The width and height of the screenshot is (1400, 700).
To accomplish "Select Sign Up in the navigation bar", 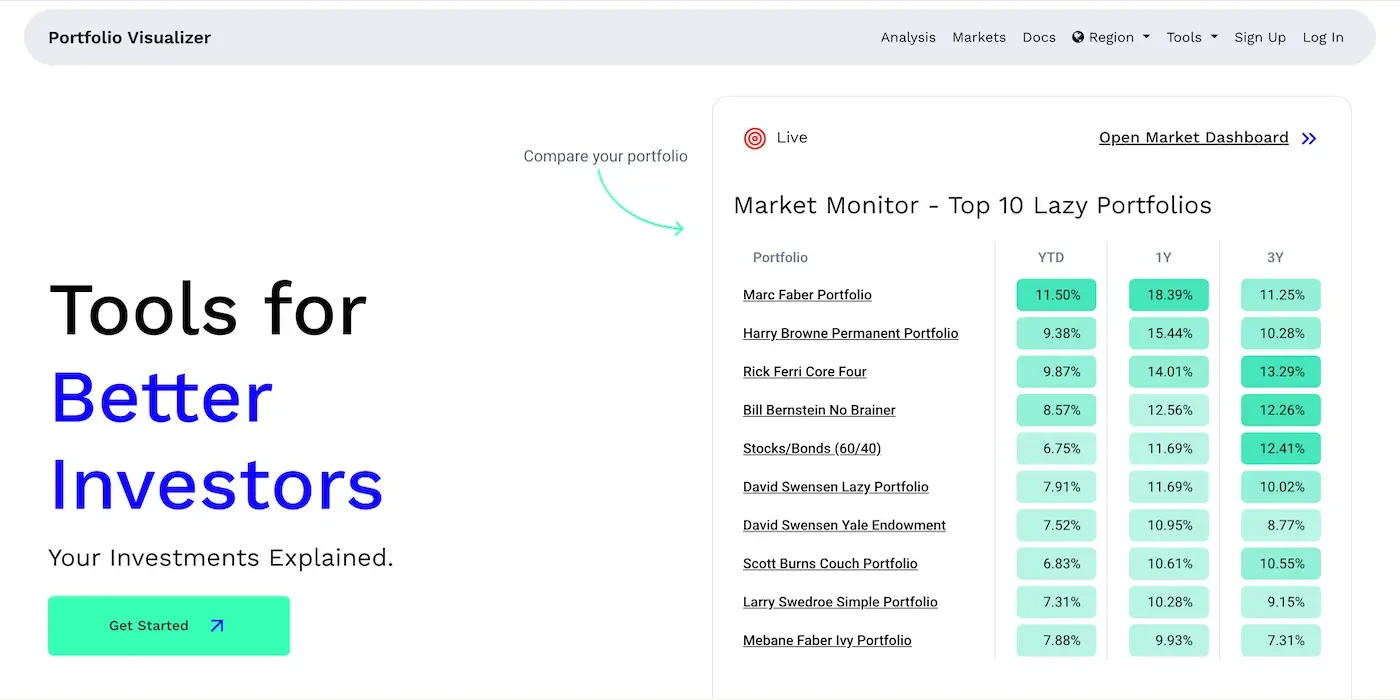I will [x=1260, y=37].
